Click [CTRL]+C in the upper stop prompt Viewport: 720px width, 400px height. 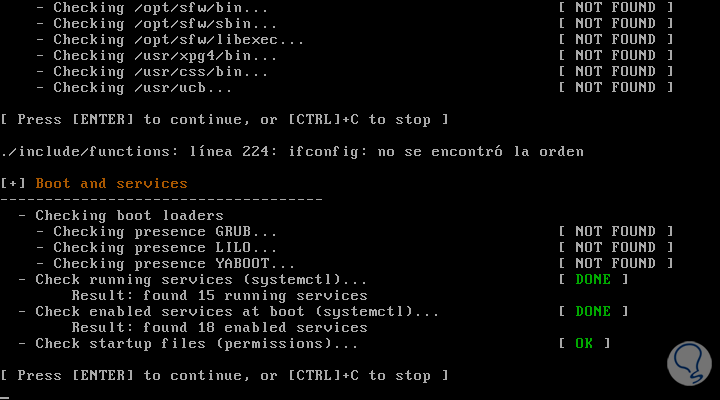[x=324, y=119]
